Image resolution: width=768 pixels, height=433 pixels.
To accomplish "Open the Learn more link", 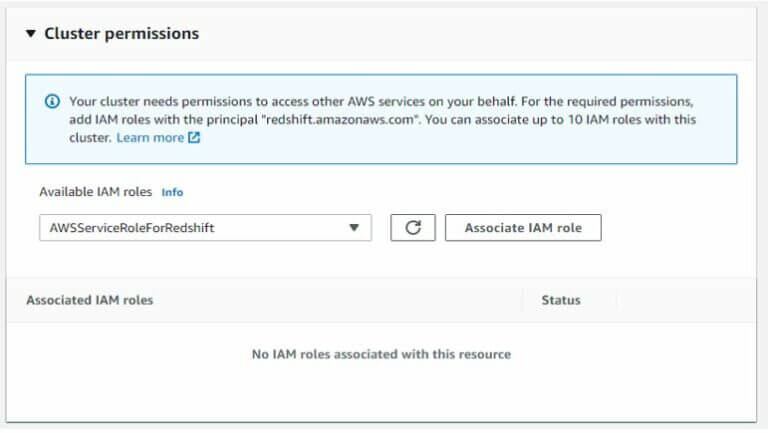I will (150, 138).
